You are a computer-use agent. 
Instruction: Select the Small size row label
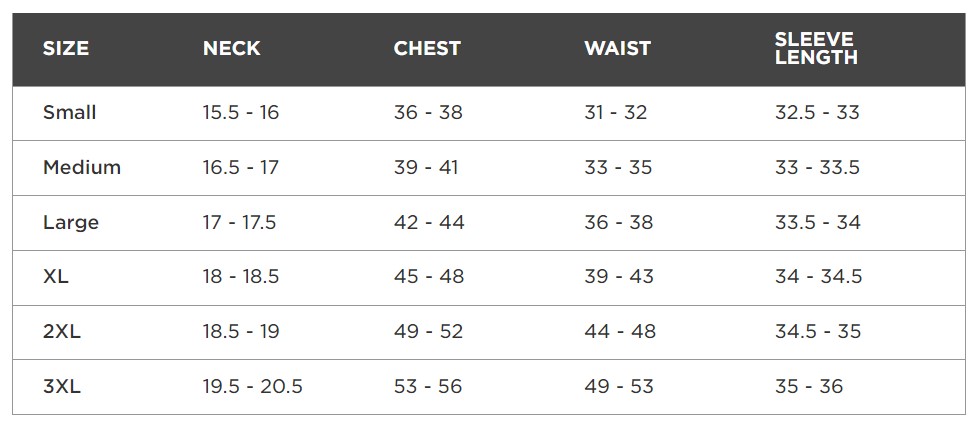[70, 113]
